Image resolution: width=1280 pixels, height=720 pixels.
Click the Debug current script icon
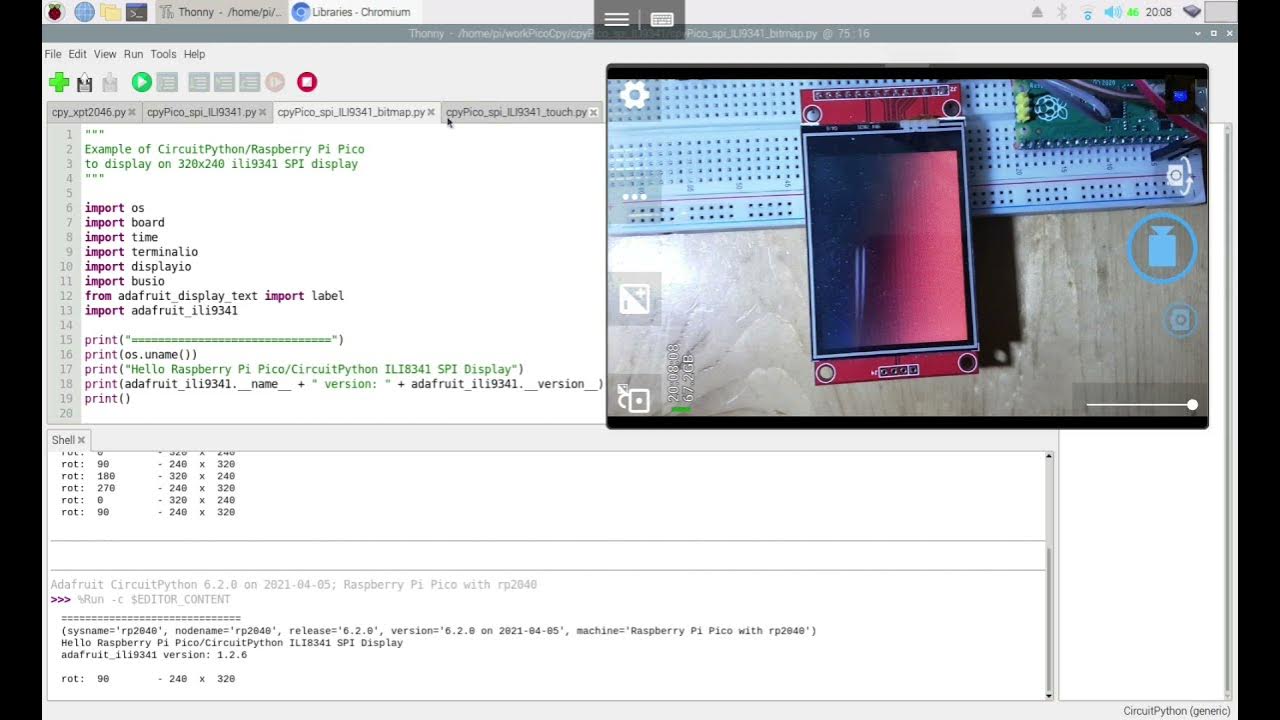[167, 82]
